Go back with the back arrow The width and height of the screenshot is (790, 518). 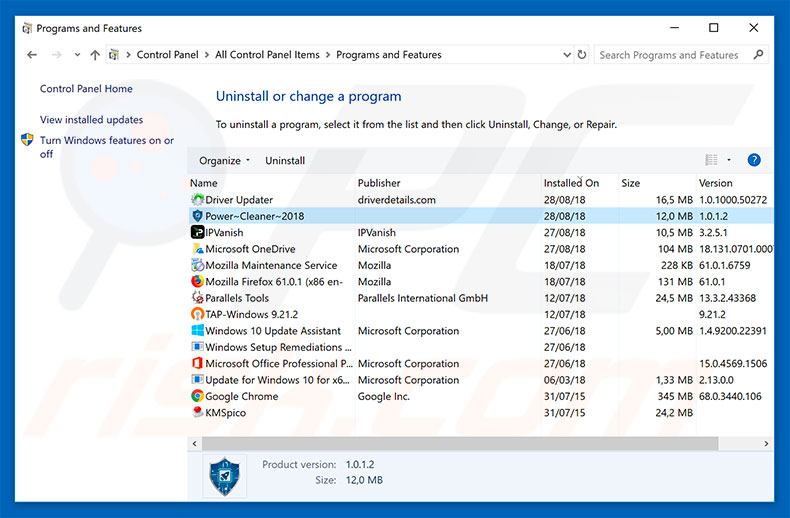32,54
